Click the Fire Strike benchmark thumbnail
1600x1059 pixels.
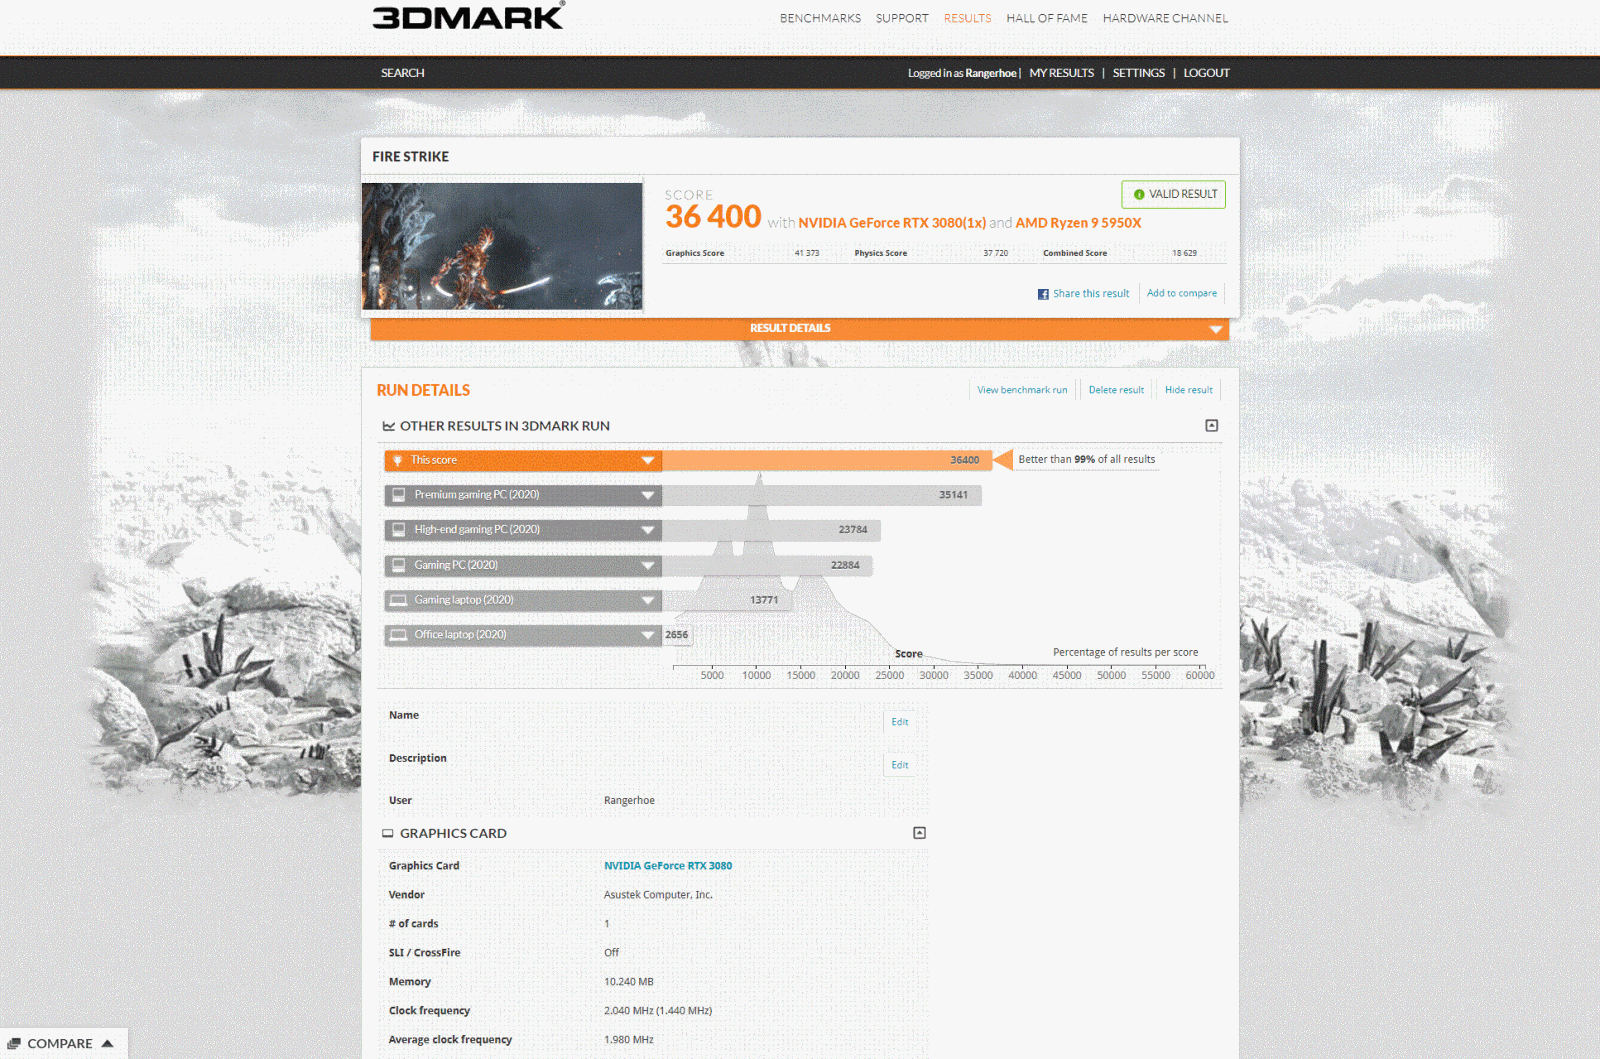coord(502,246)
